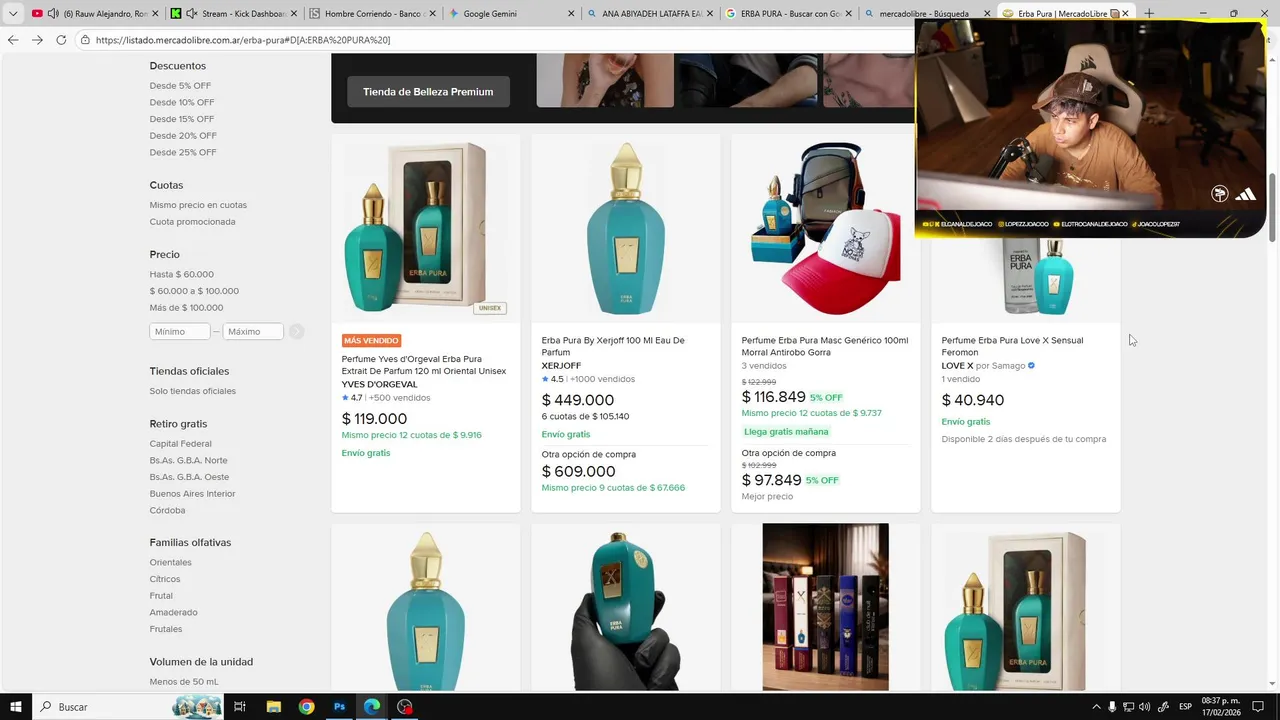
Task: Click the page vertical scrollbar
Action: [1273, 208]
